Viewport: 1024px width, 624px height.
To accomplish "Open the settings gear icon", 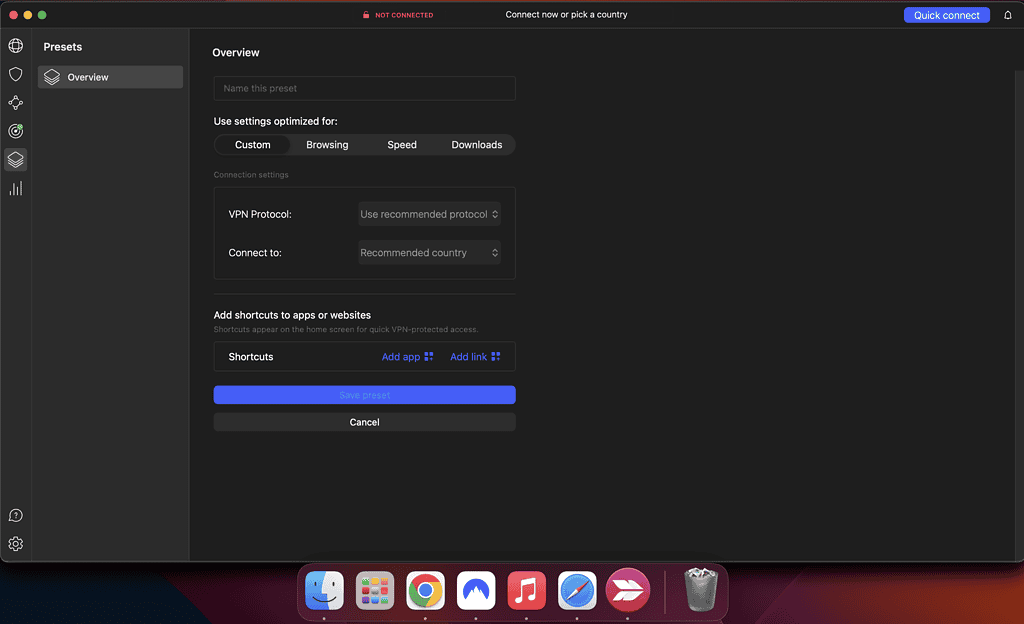I will click(x=15, y=544).
